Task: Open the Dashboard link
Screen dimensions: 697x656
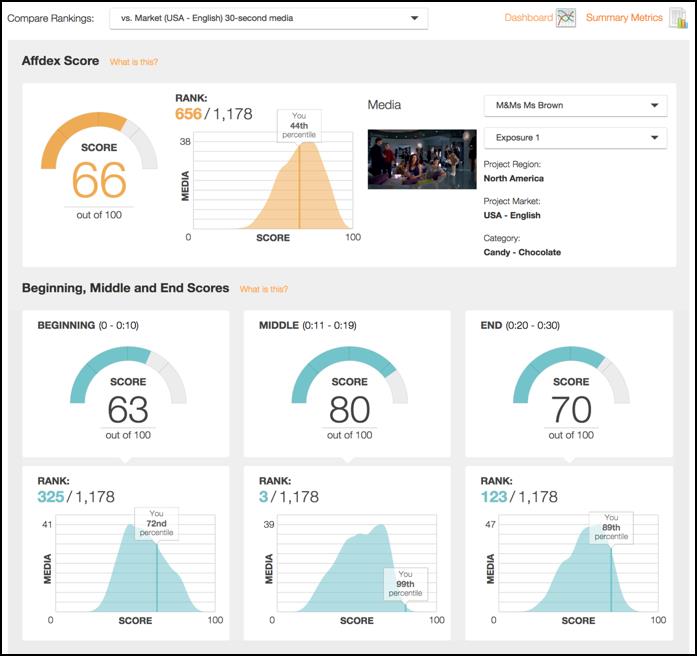Action: pos(528,18)
